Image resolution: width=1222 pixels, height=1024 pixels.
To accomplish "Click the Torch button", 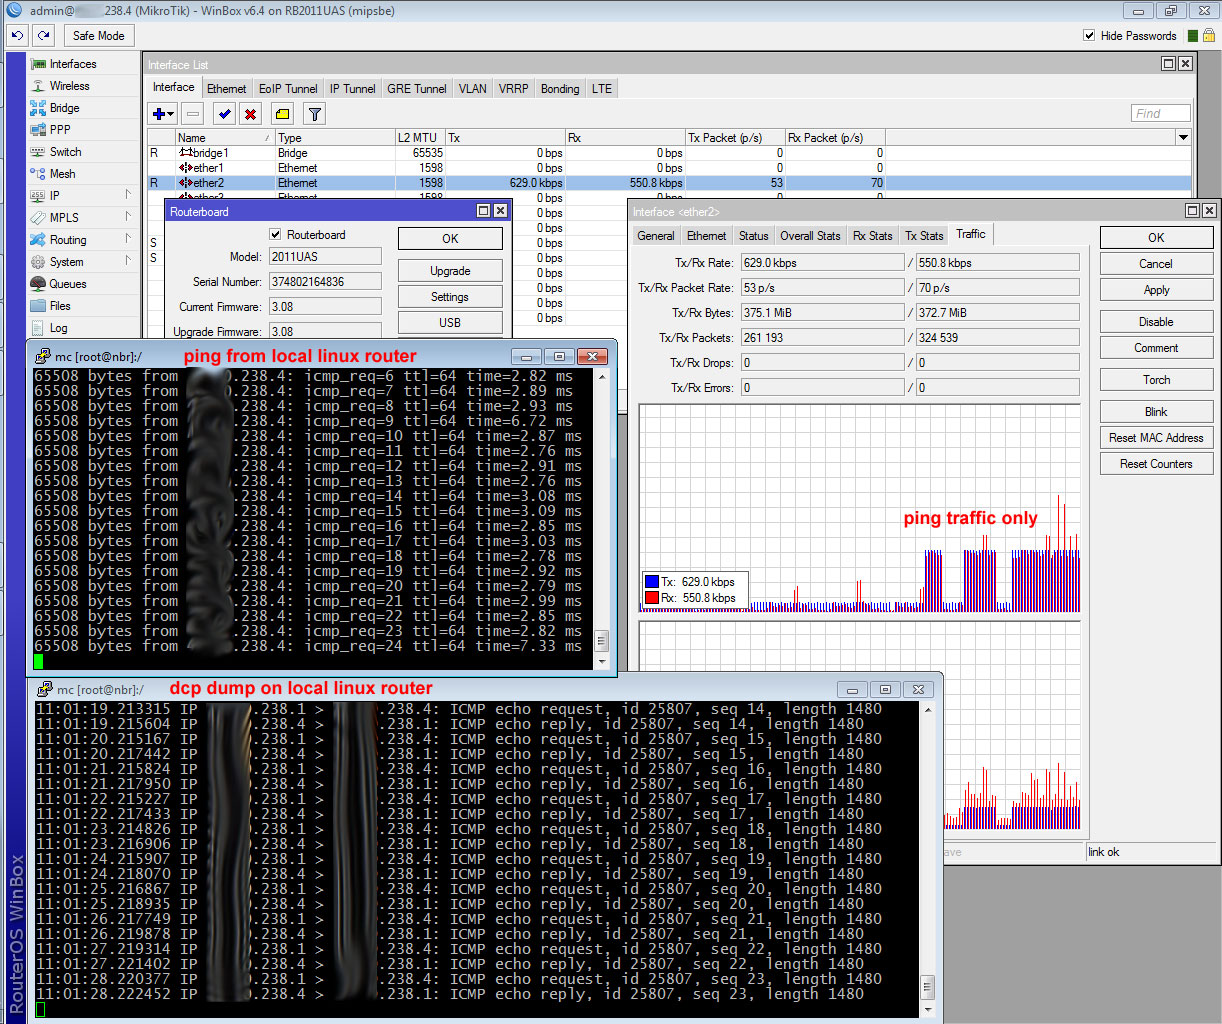I will coord(1156,380).
